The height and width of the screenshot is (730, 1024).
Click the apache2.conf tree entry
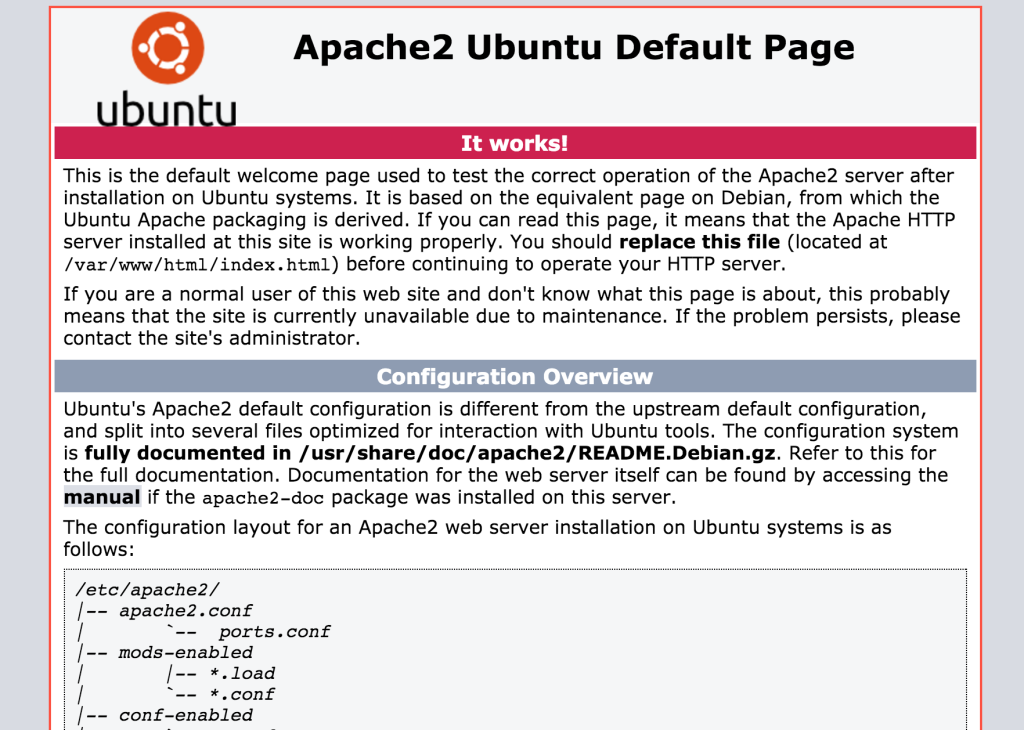pyautogui.click(x=185, y=611)
